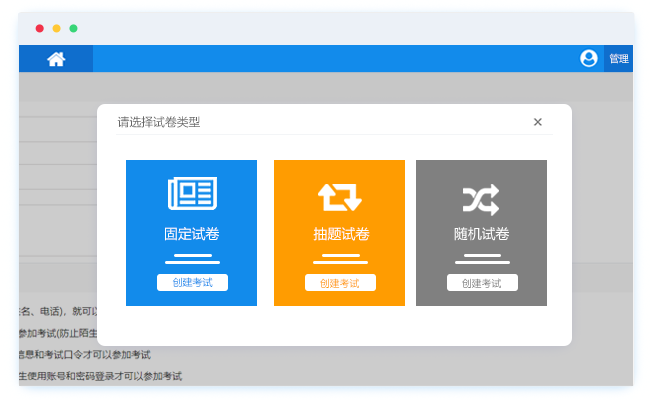Click the white line under the 固定试卷 title

[x=192, y=258]
